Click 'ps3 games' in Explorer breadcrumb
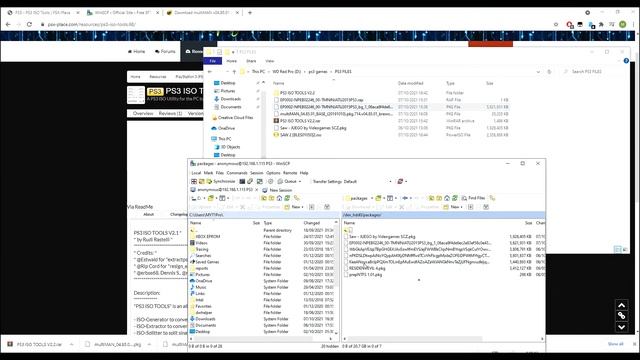 [x=318, y=71]
